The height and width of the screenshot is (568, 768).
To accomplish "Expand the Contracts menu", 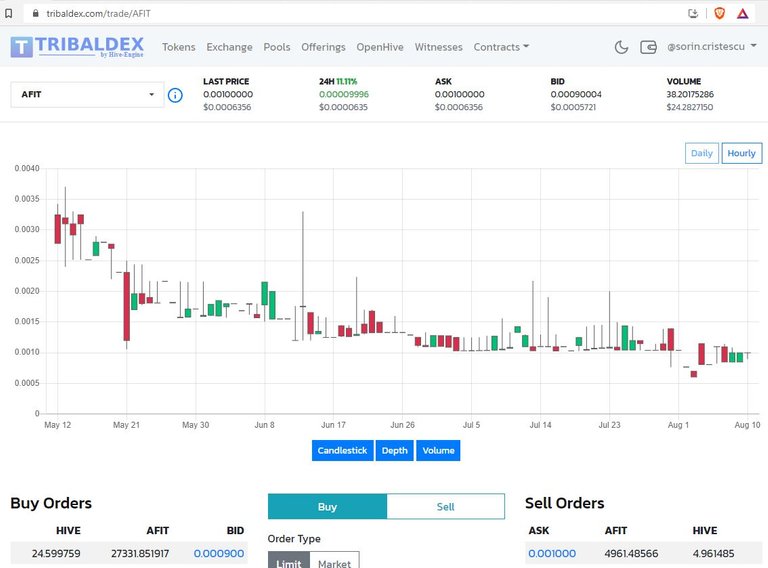I will click(501, 47).
